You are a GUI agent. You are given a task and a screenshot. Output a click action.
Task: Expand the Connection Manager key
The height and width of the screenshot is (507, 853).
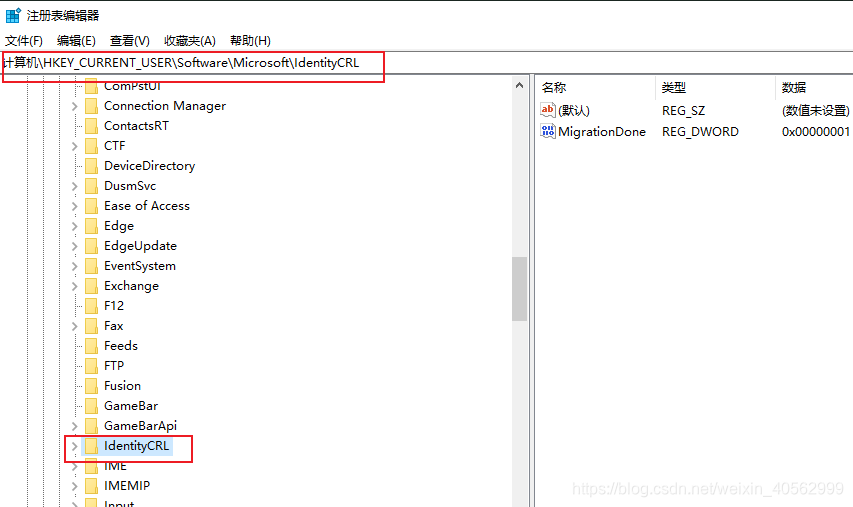[75, 107]
